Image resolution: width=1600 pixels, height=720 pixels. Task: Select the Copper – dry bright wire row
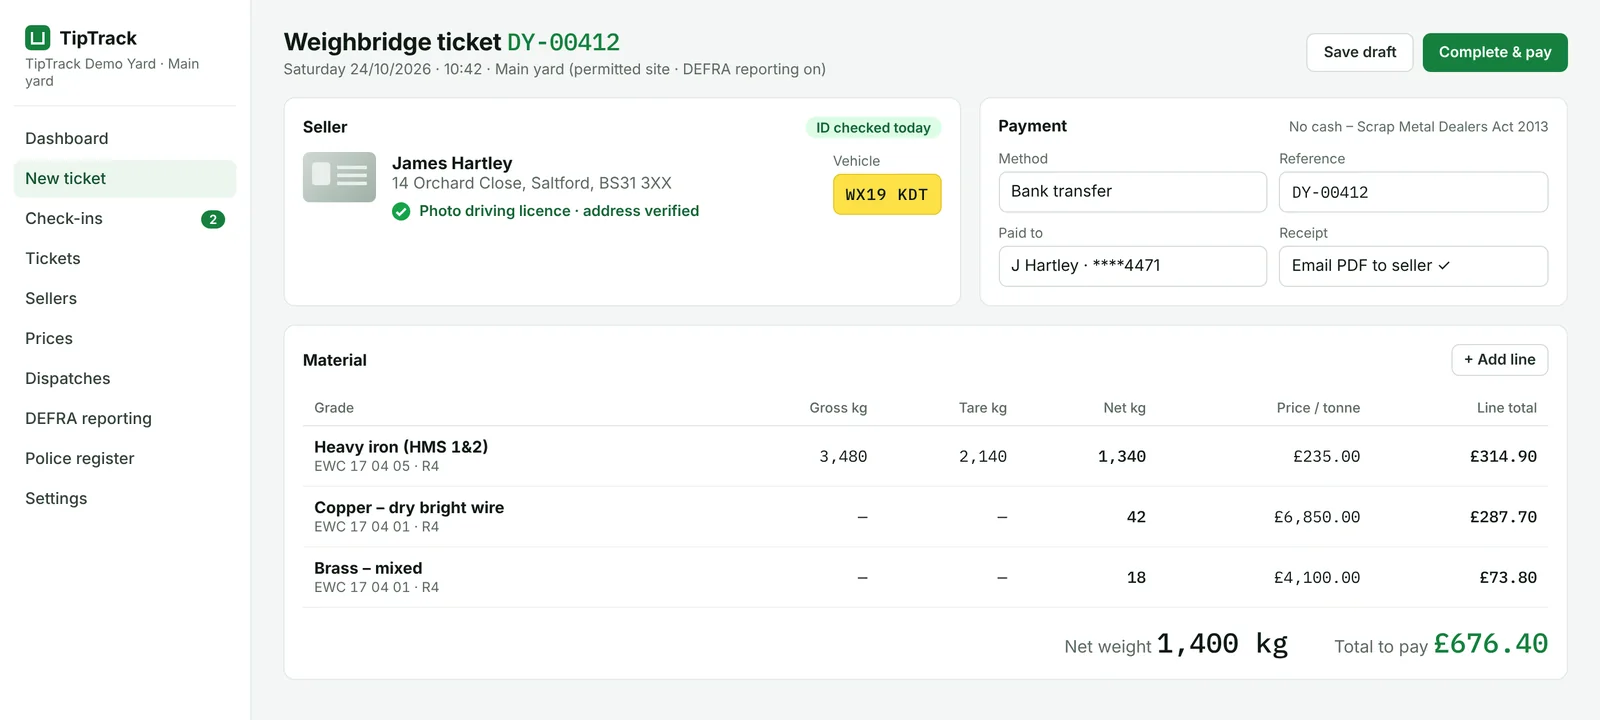925,517
